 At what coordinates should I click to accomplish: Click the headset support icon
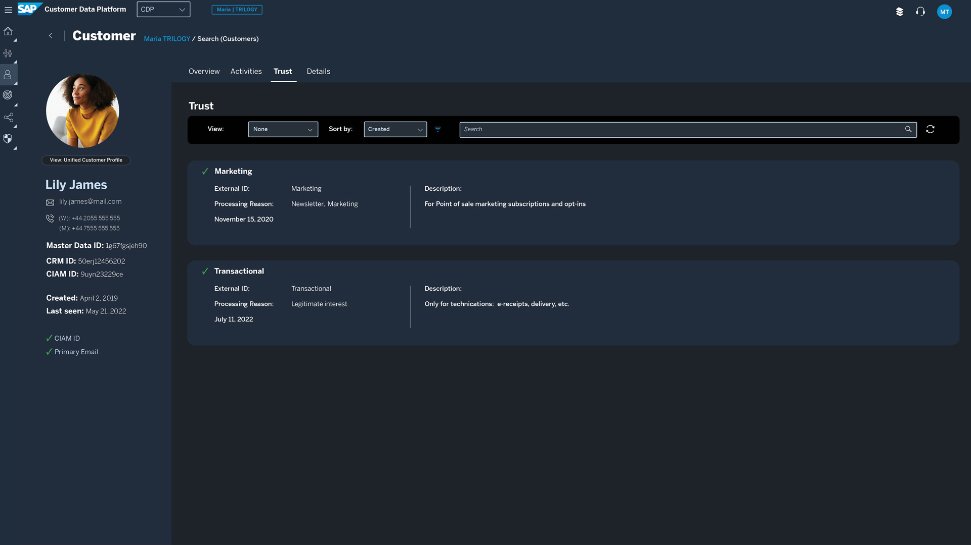920,11
